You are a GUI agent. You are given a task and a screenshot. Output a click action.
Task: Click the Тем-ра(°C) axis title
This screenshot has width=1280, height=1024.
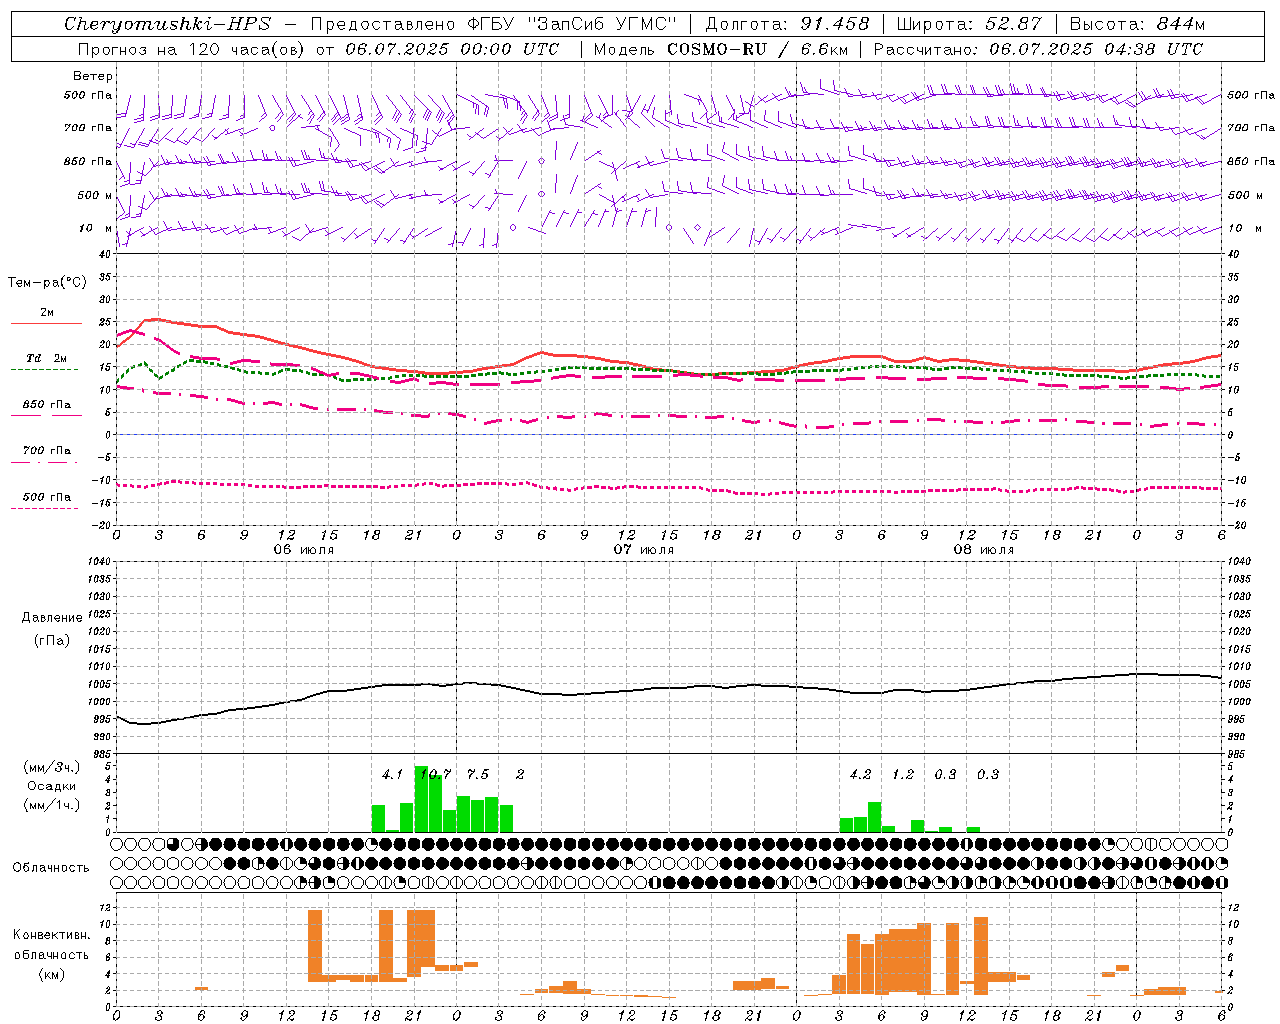tap(47, 283)
